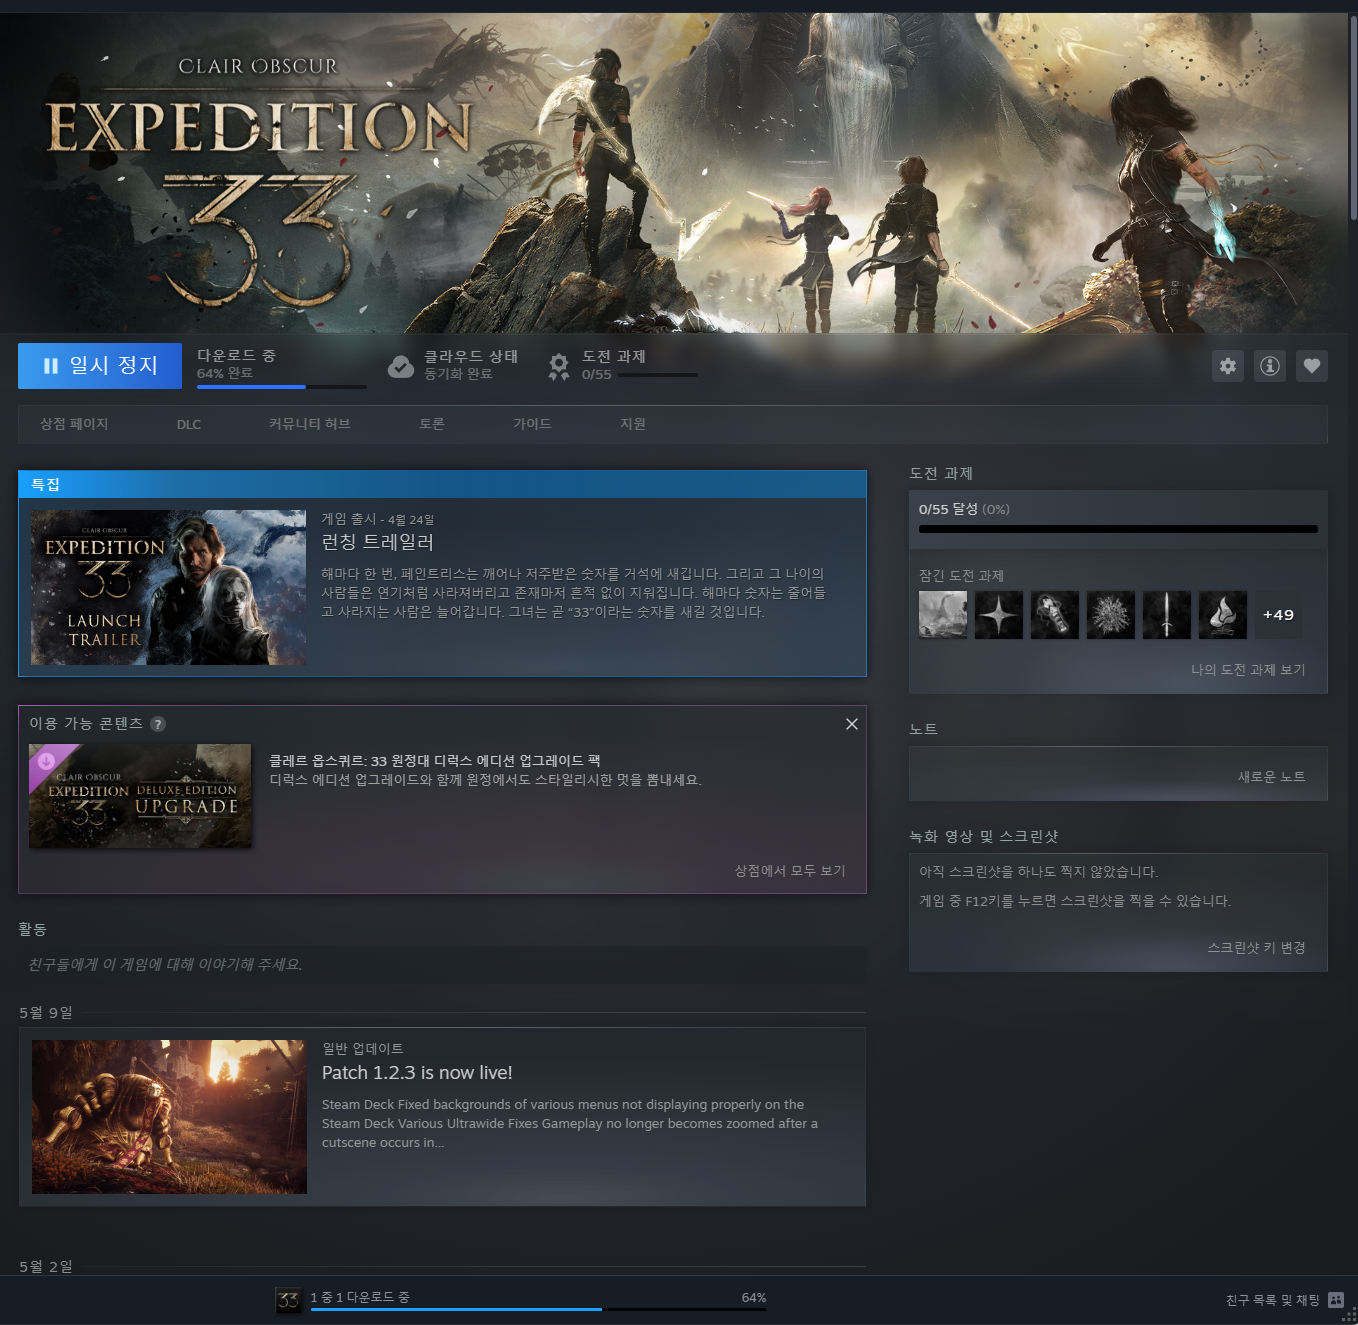Image resolution: width=1358 pixels, height=1325 pixels.
Task: Click the 0/55 achievements progress bar in sidebar
Action: (1118, 529)
